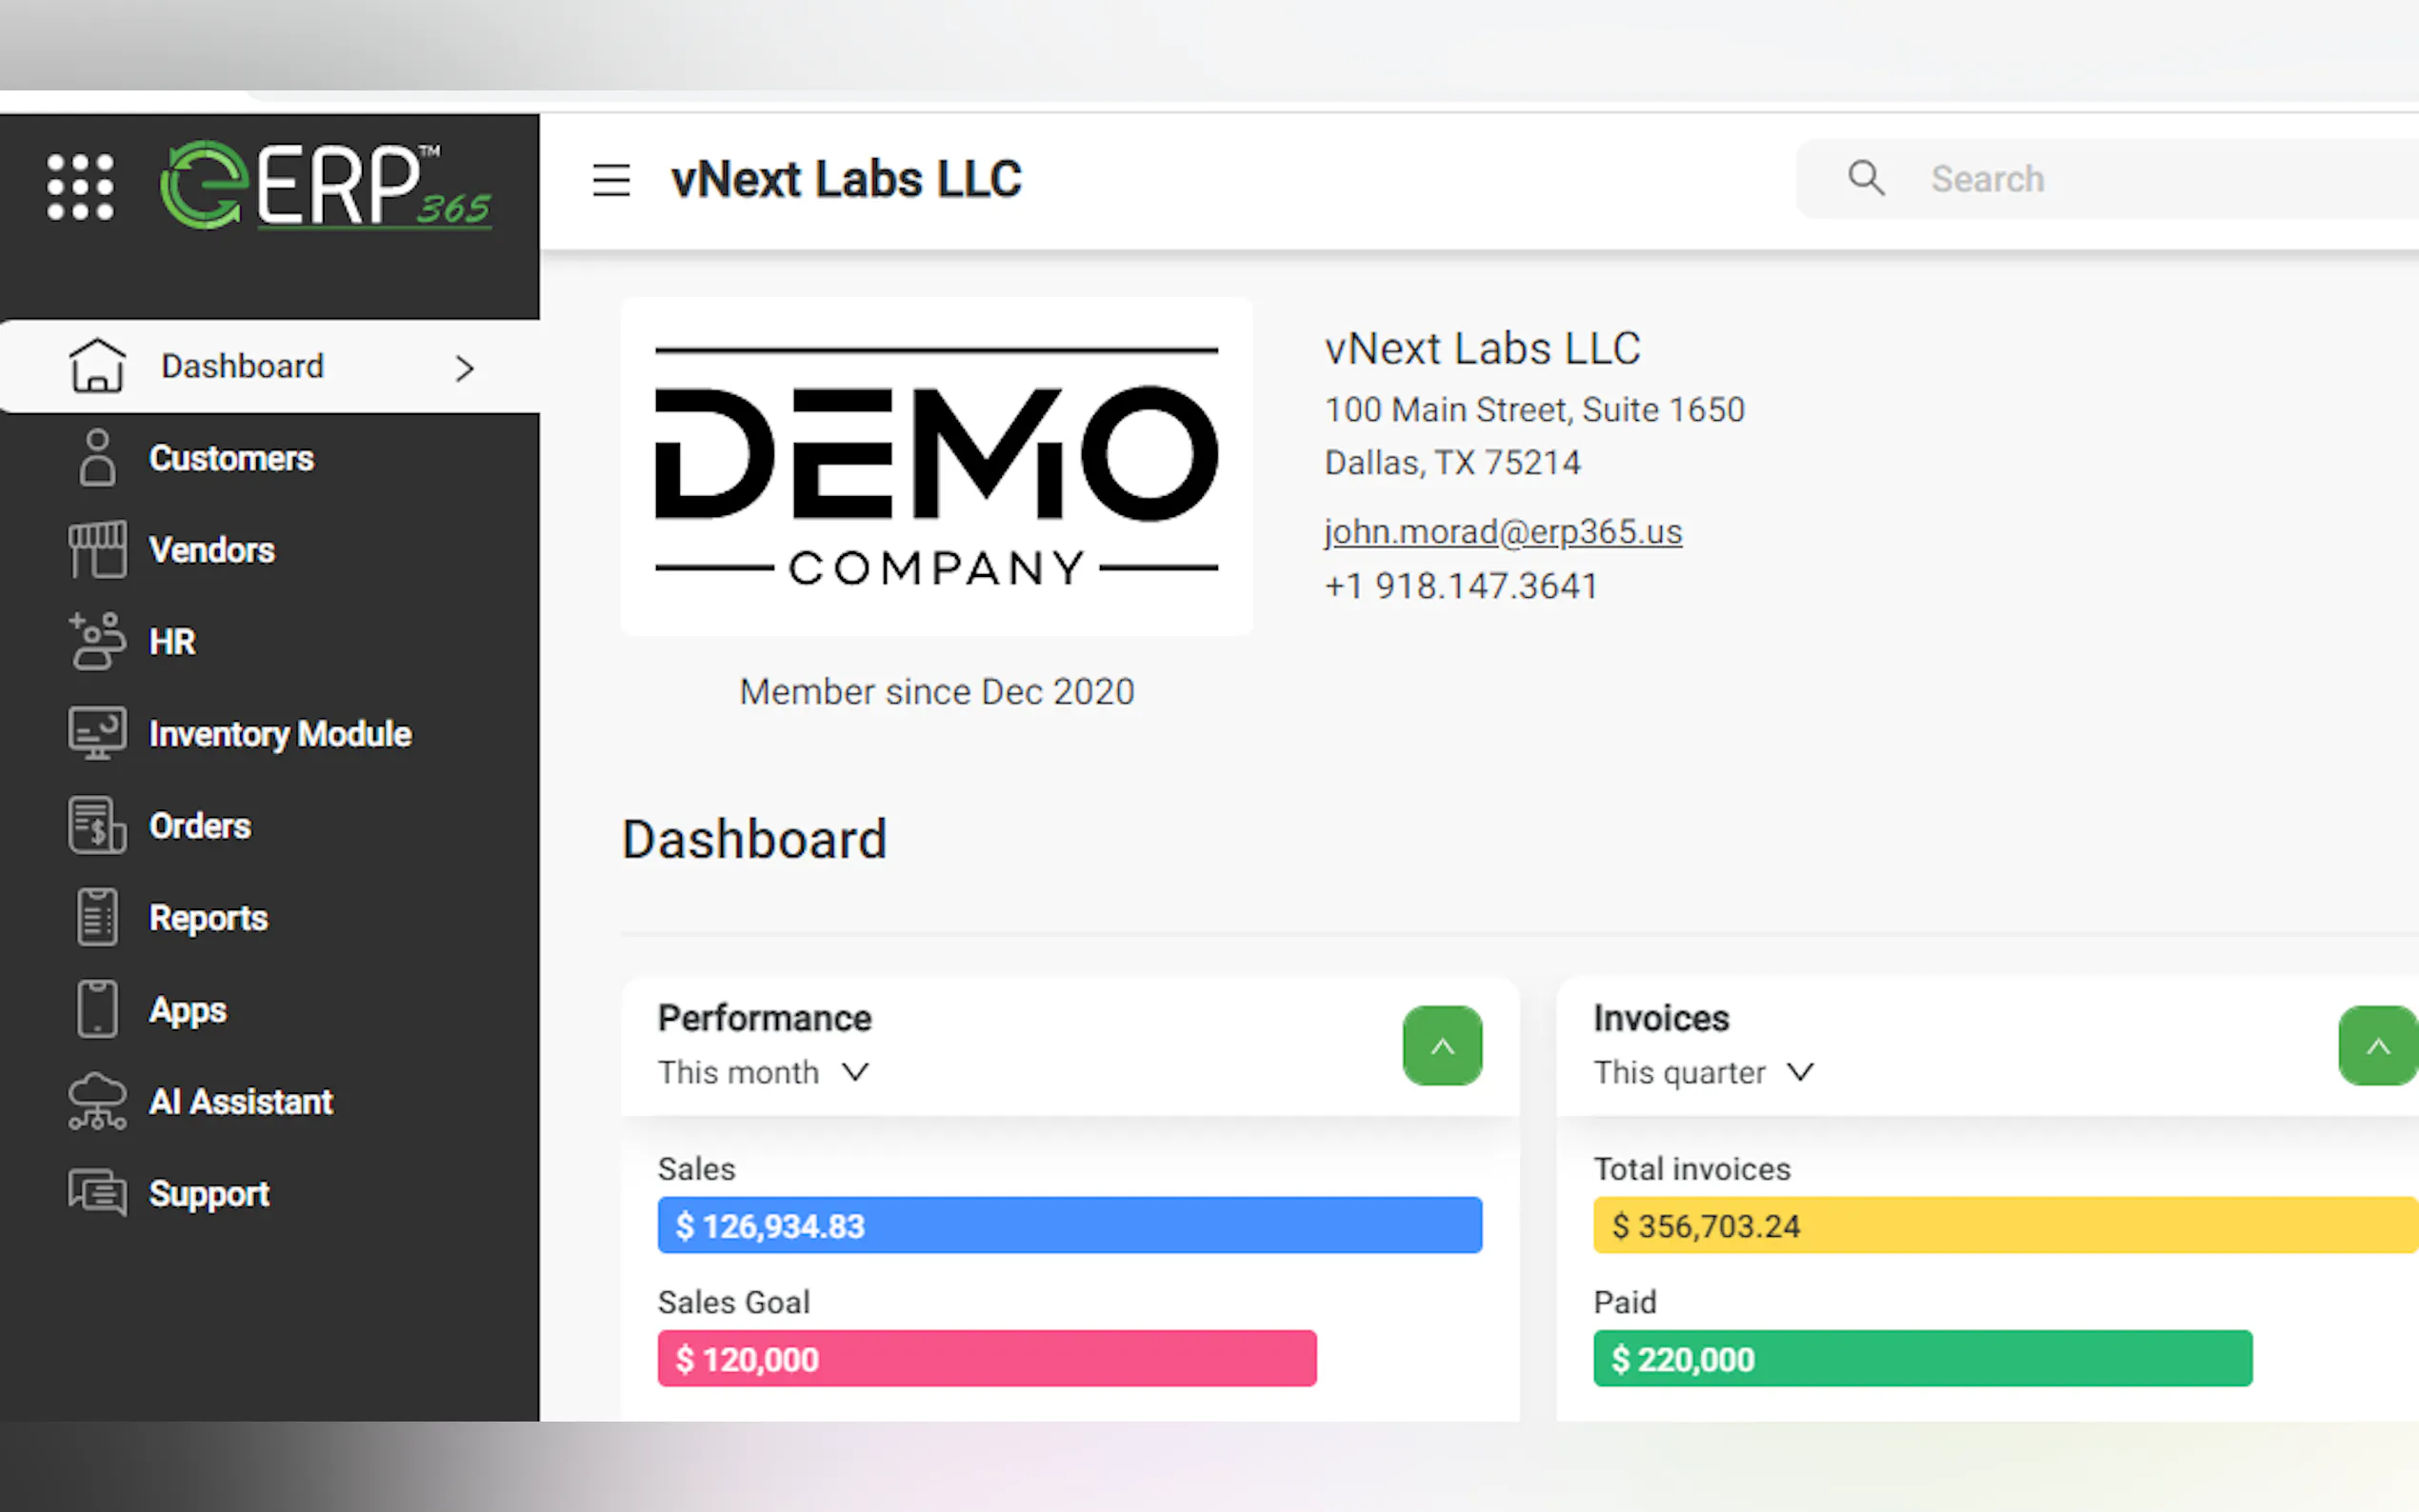
Task: Collapse the Performance card with green button
Action: [x=1441, y=1045]
